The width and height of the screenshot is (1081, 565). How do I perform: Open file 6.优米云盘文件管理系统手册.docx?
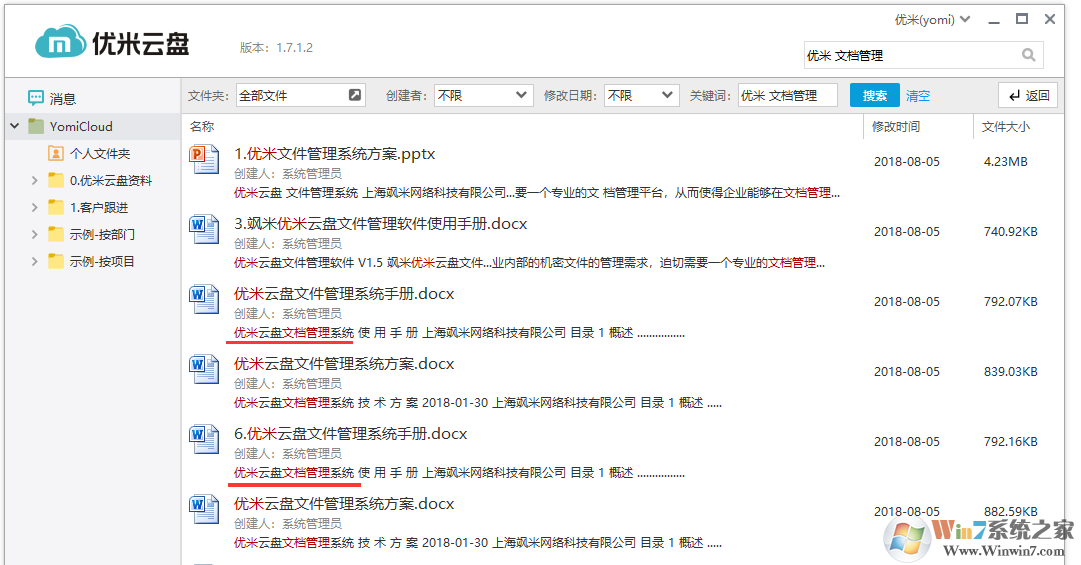(350, 434)
